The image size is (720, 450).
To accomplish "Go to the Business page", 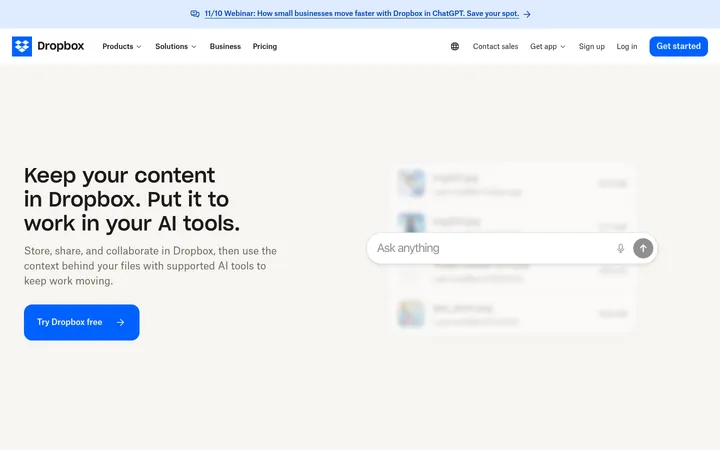I will 225,46.
